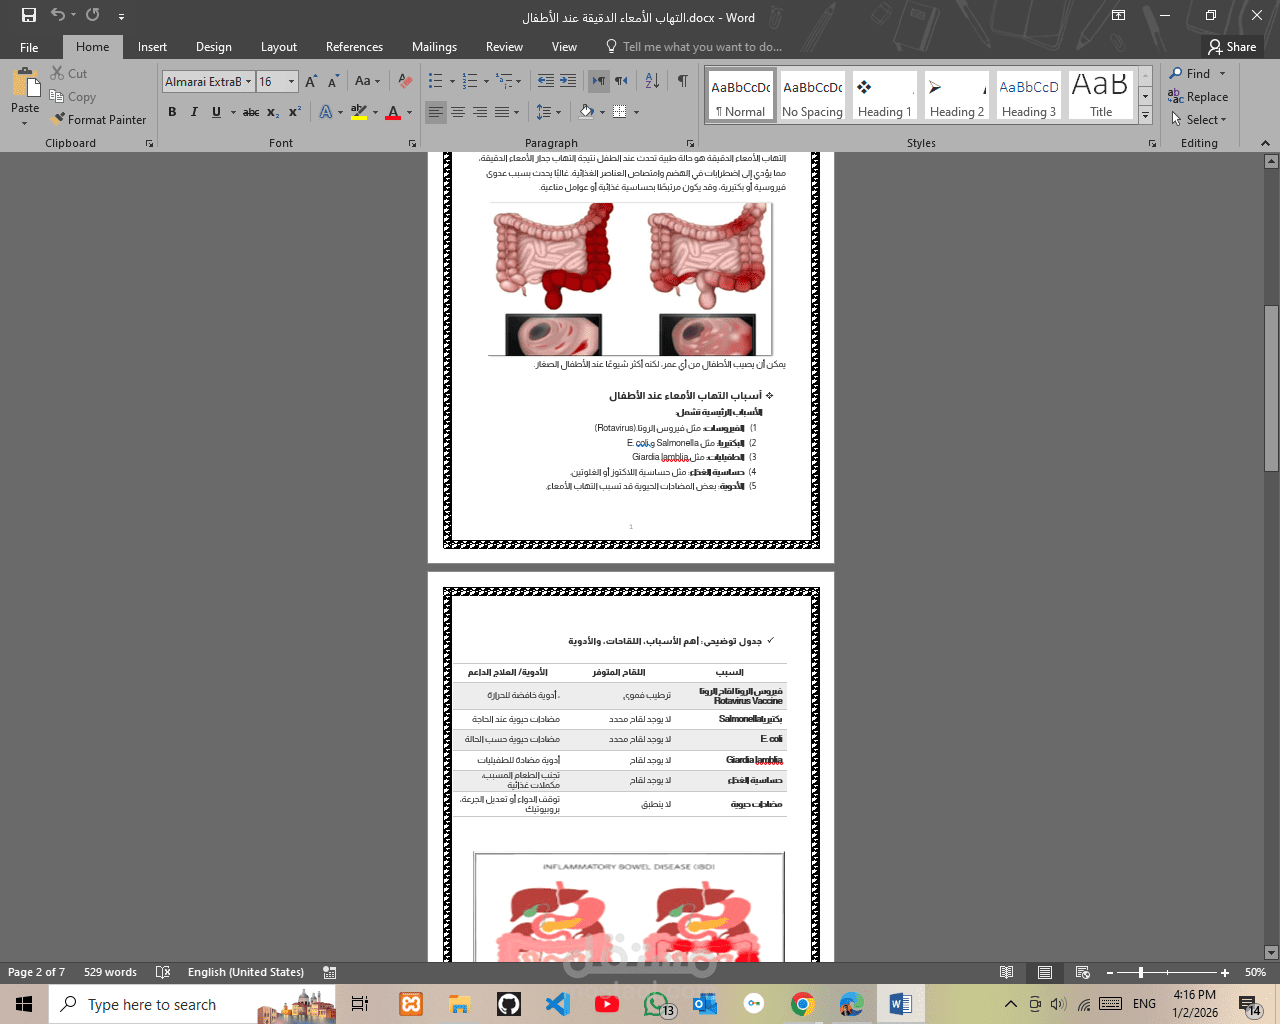Redo using the repeat arrow icon
The height and width of the screenshot is (1024, 1280).
[93, 15]
